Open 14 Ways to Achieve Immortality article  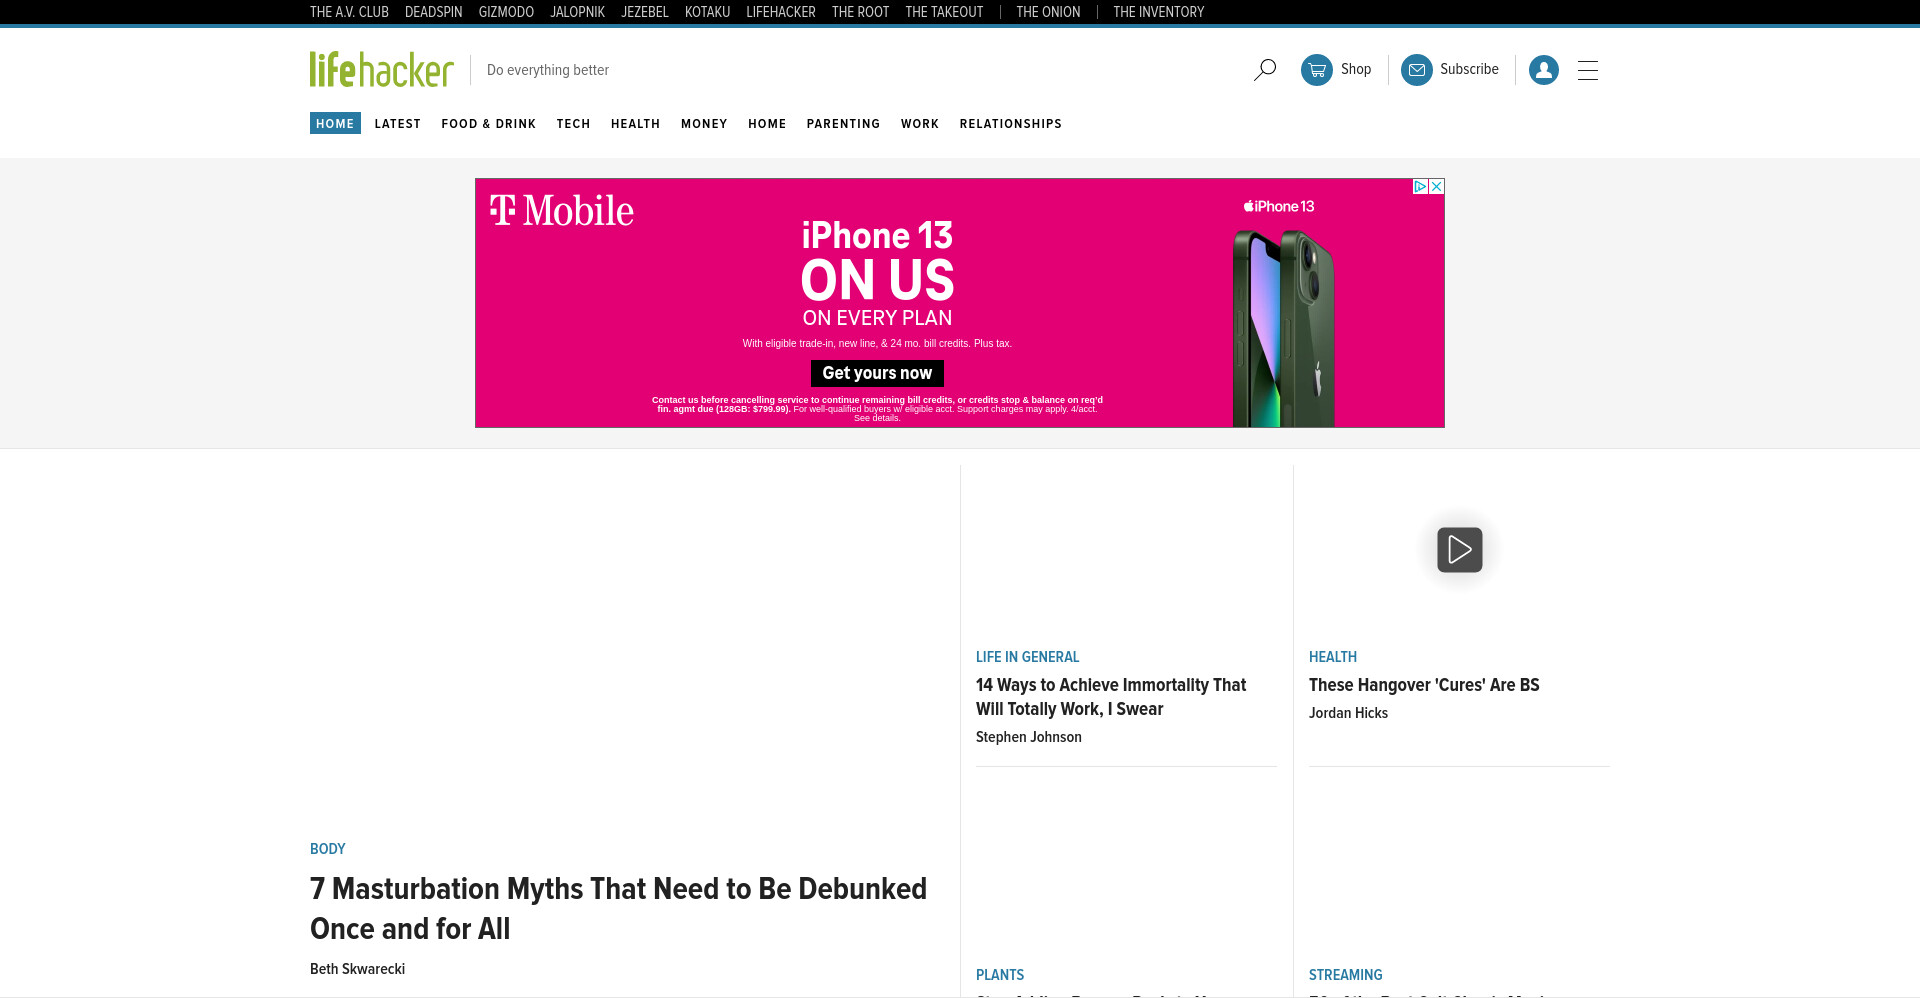pos(1111,697)
